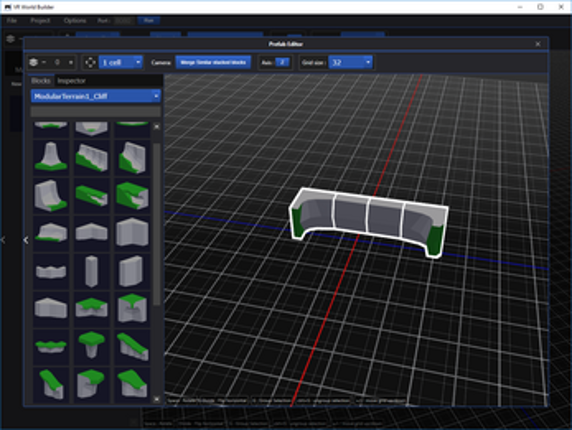This screenshot has width=572, height=430.
Task: Collapse the blocks panel with left arrow
Action: tap(26, 240)
